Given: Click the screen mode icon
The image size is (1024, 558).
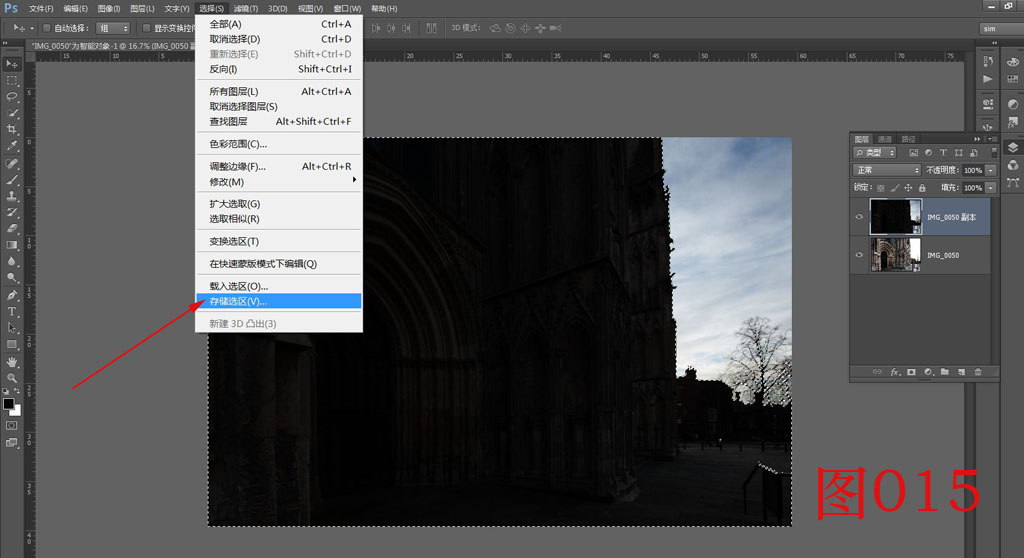Looking at the screenshot, I should [x=12, y=442].
